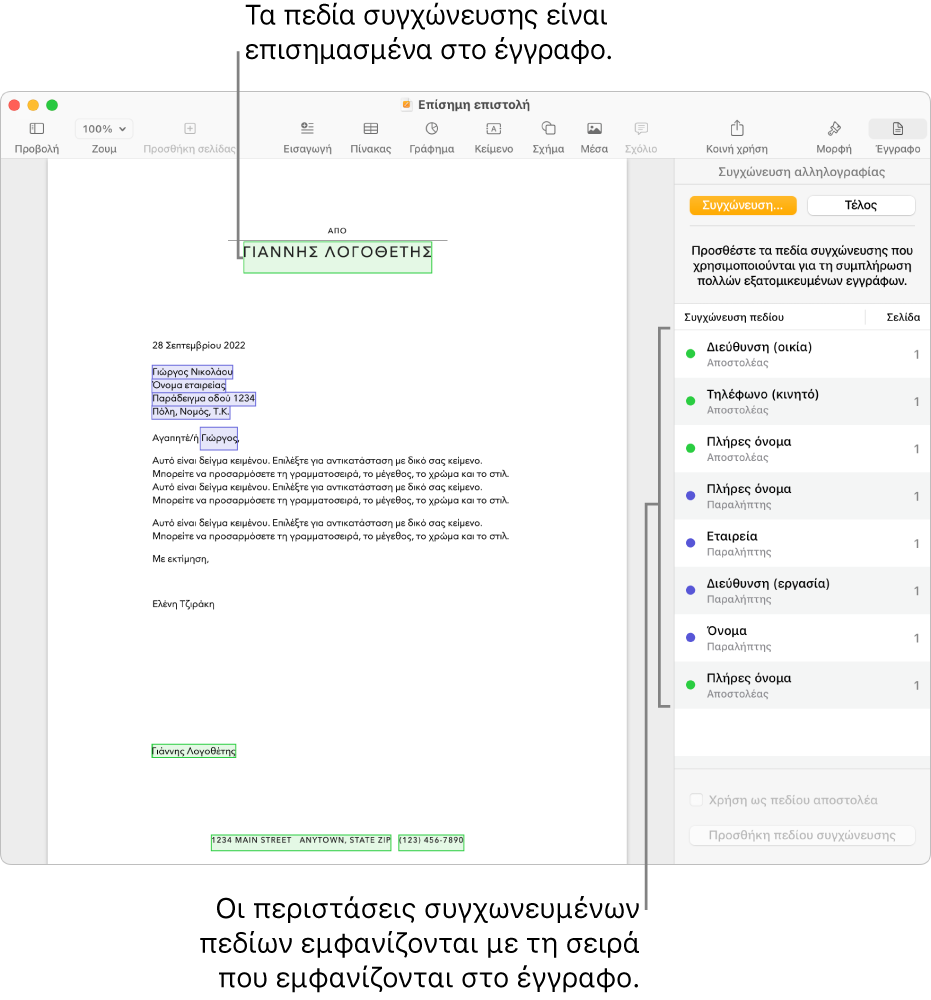Insert a text box with Κείμενο
Viewport: 931px width, 1000px height.
pos(494,129)
